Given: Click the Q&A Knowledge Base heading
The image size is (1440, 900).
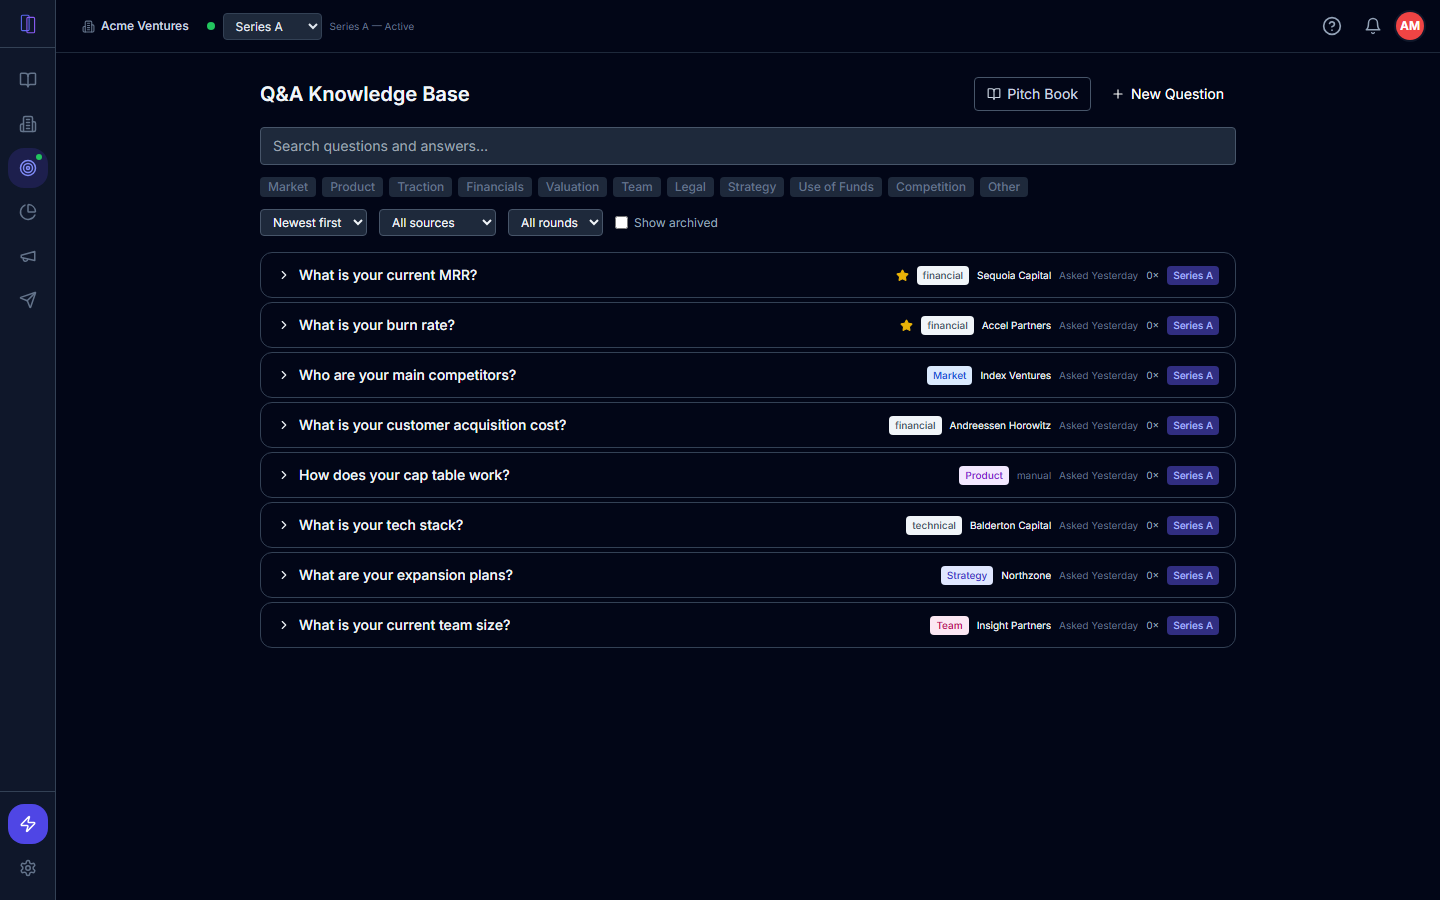Looking at the screenshot, I should click(x=365, y=94).
